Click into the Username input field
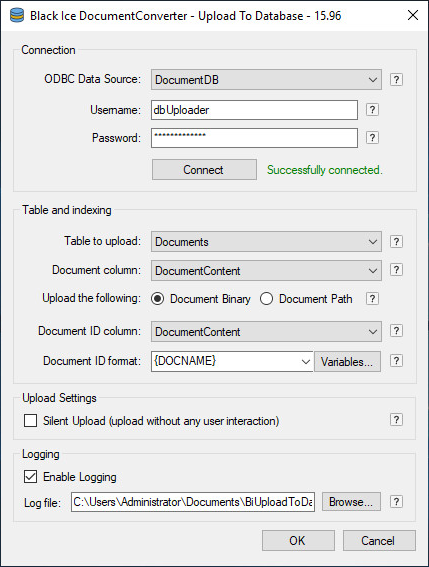The image size is (429, 567). click(x=254, y=110)
